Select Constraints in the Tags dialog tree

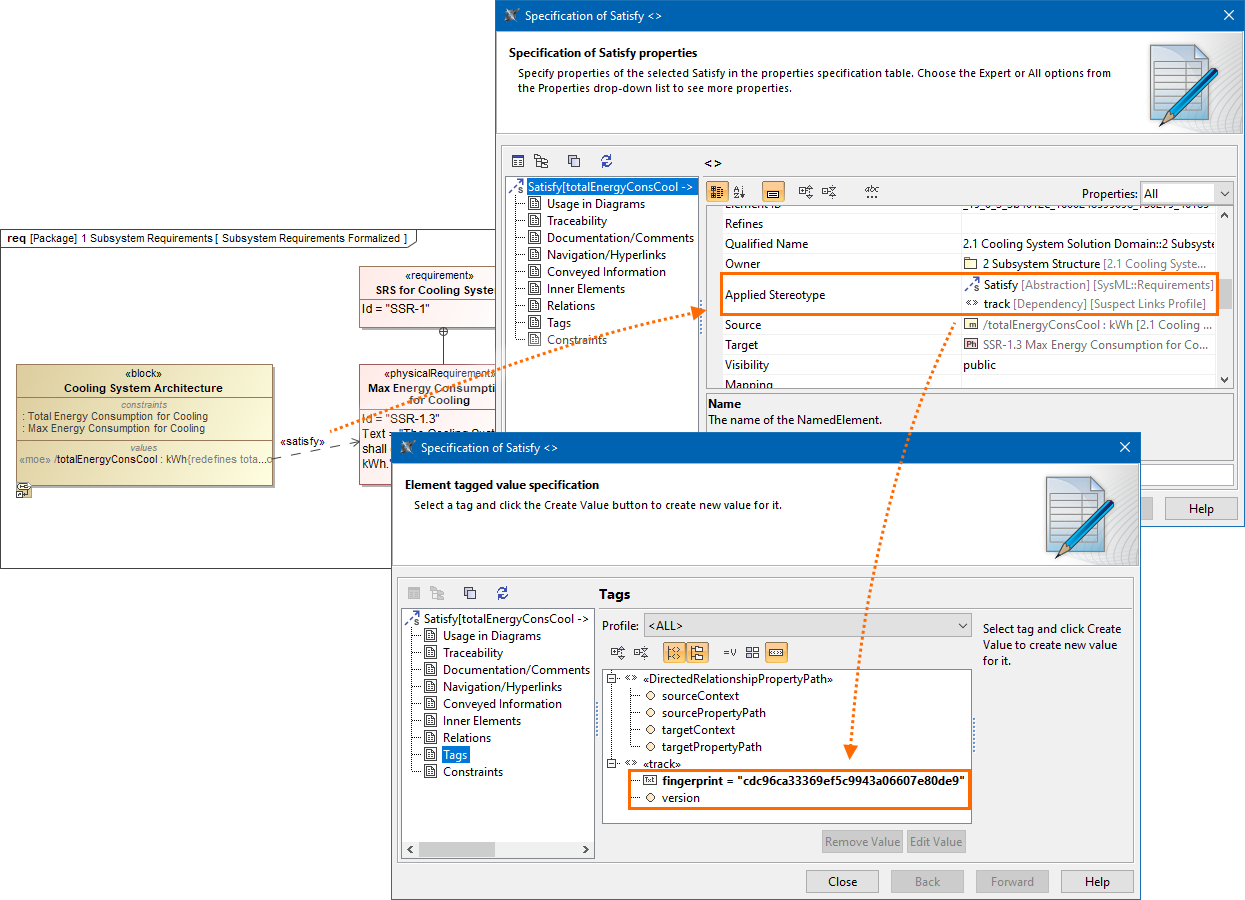(472, 772)
